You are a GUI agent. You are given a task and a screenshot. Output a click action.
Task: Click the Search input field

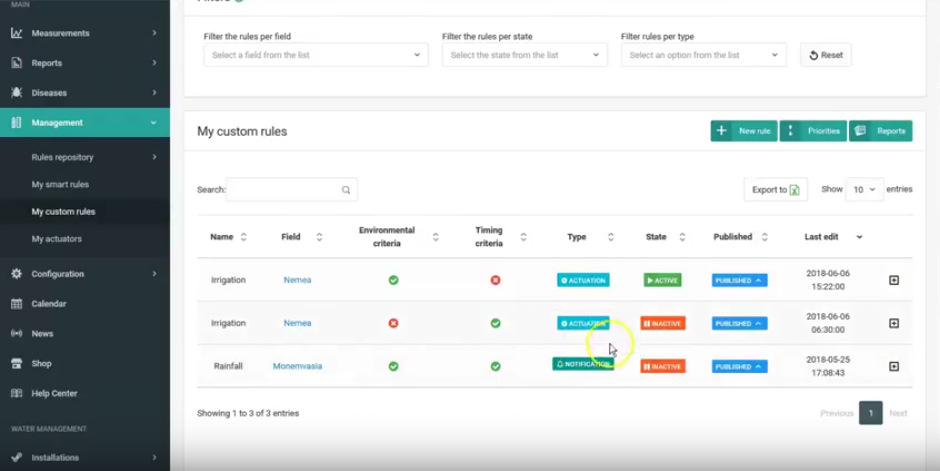pos(290,189)
